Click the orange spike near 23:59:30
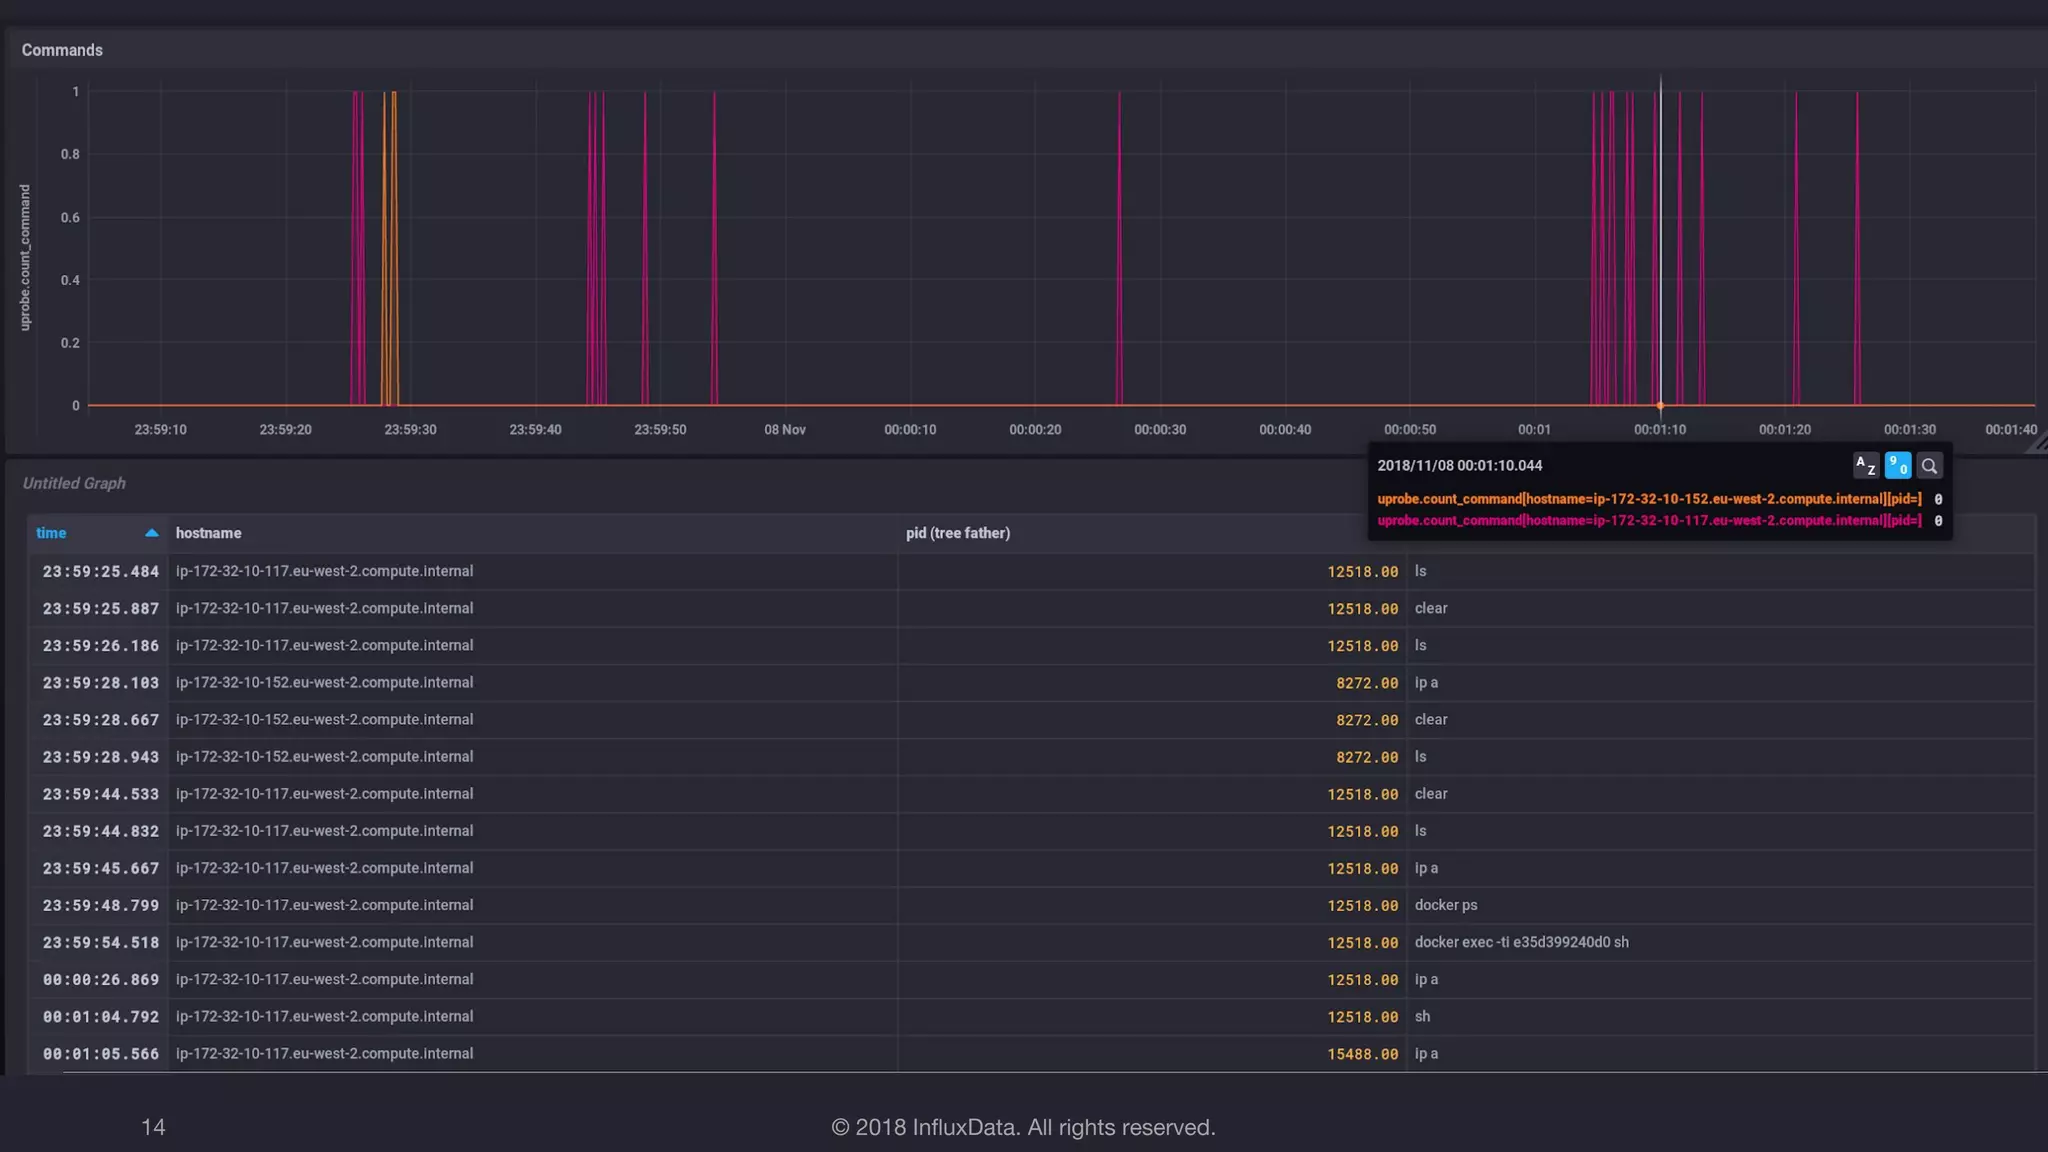 click(393, 250)
